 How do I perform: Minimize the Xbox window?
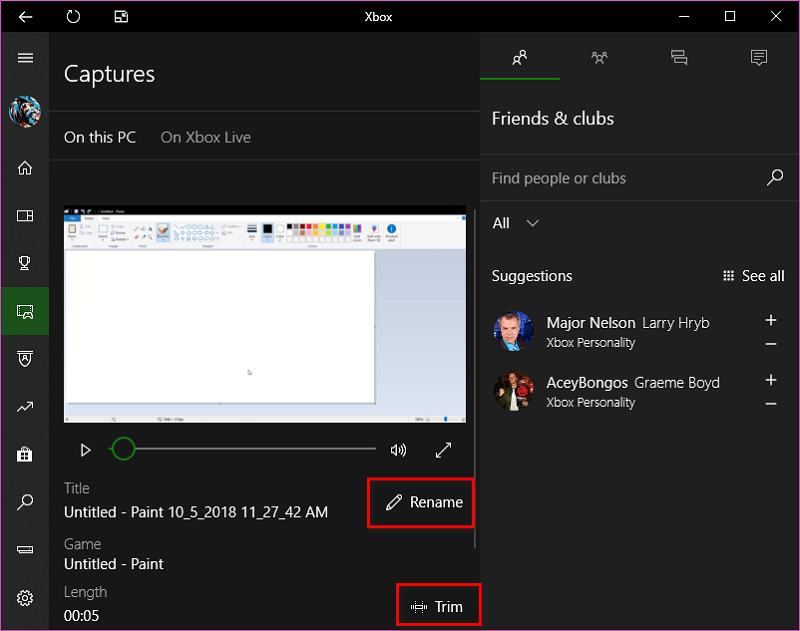684,17
